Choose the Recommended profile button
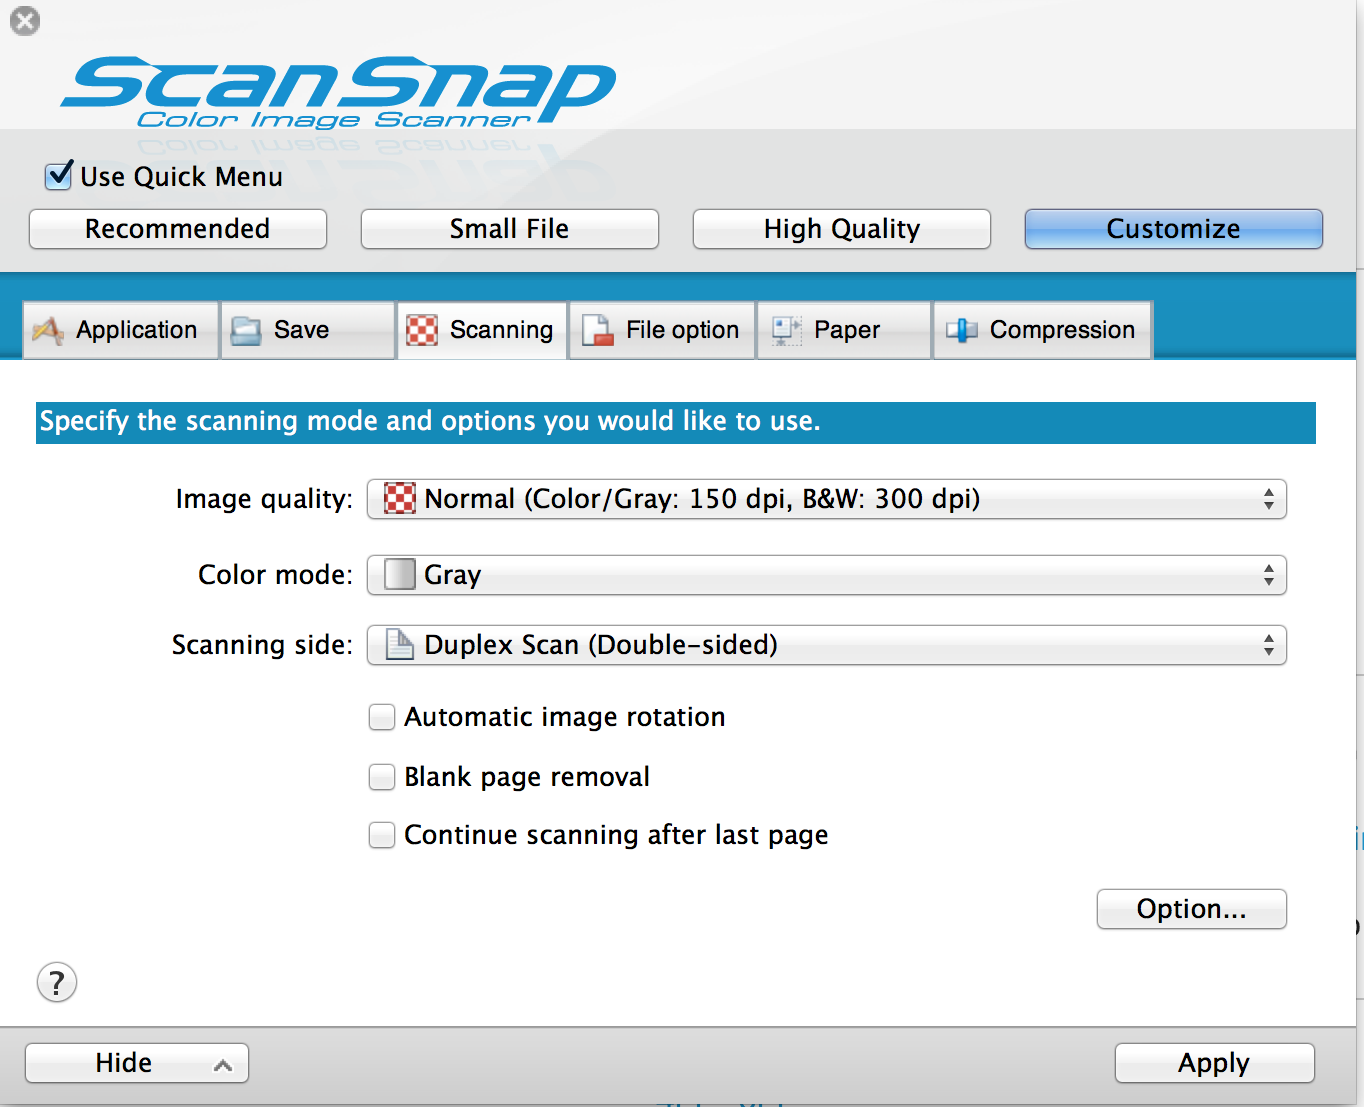 tap(178, 229)
